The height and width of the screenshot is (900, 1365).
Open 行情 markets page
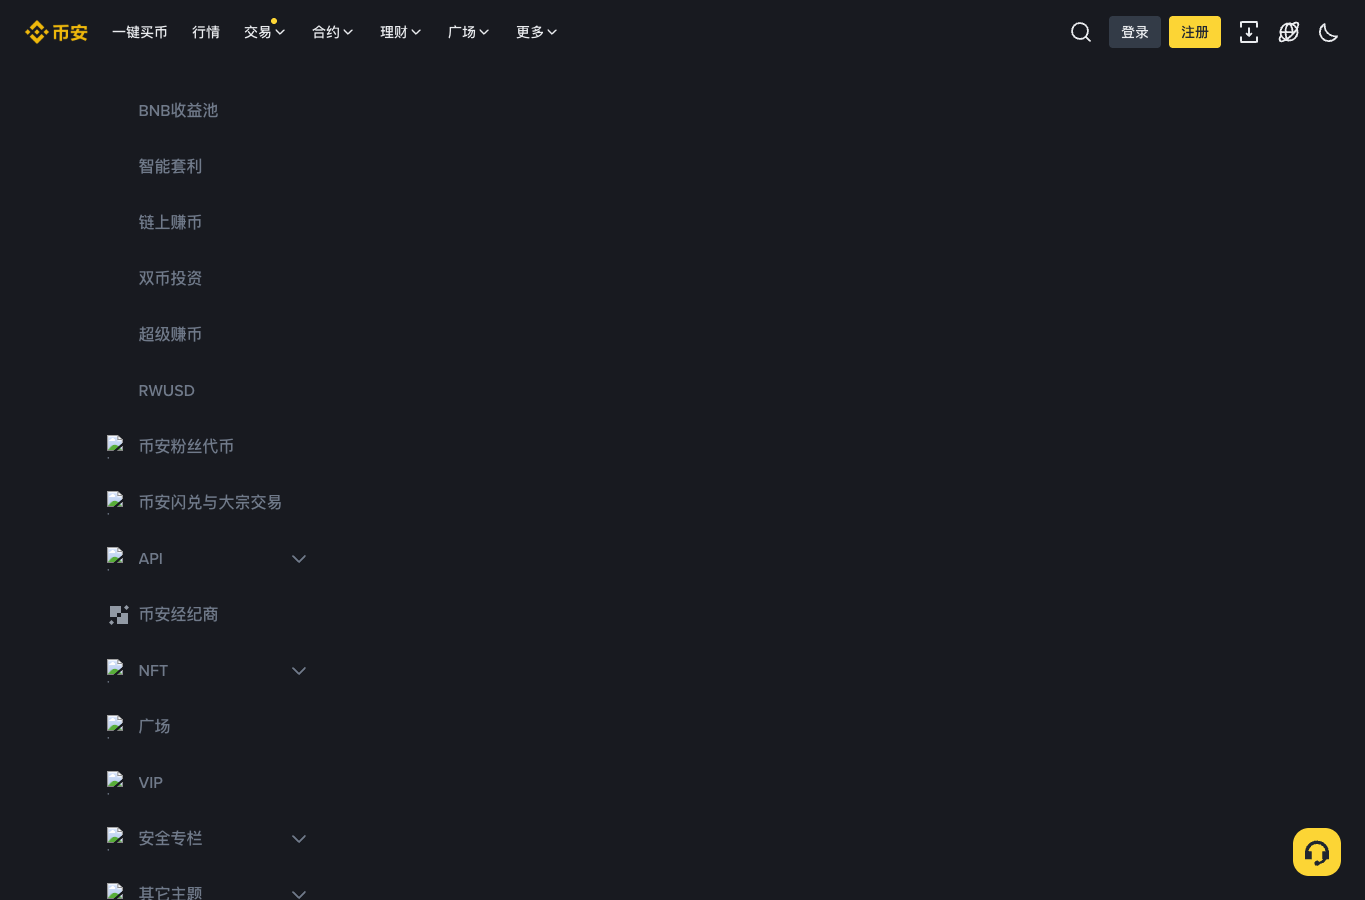click(206, 32)
